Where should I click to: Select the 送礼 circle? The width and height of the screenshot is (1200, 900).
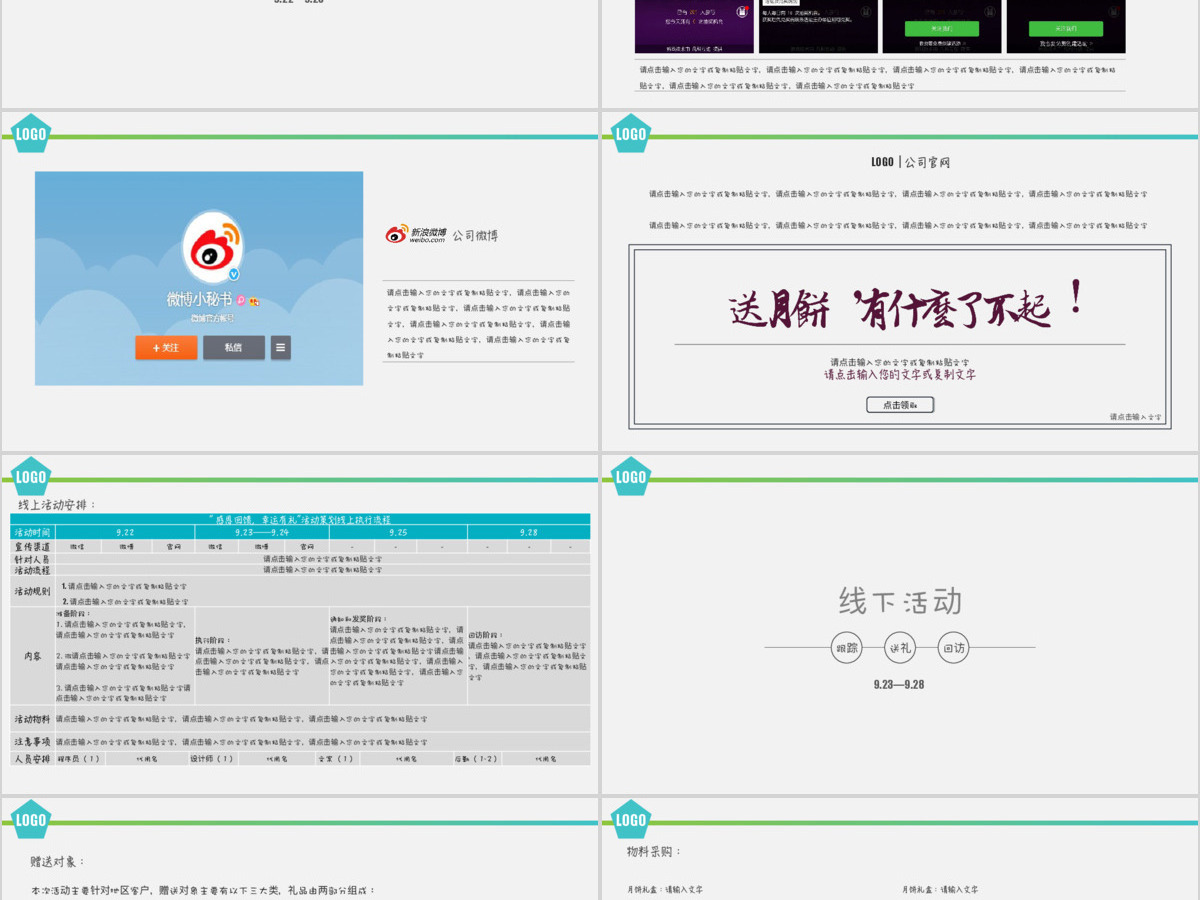point(900,648)
